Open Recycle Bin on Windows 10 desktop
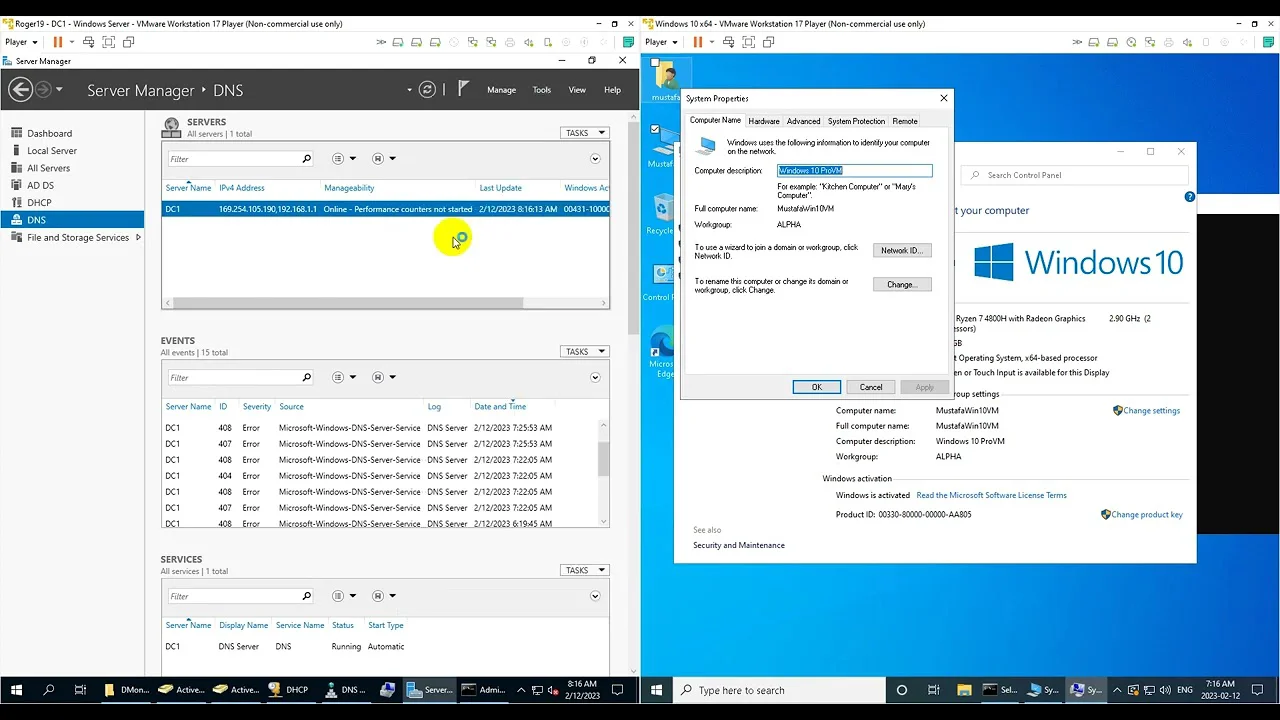 point(661,214)
